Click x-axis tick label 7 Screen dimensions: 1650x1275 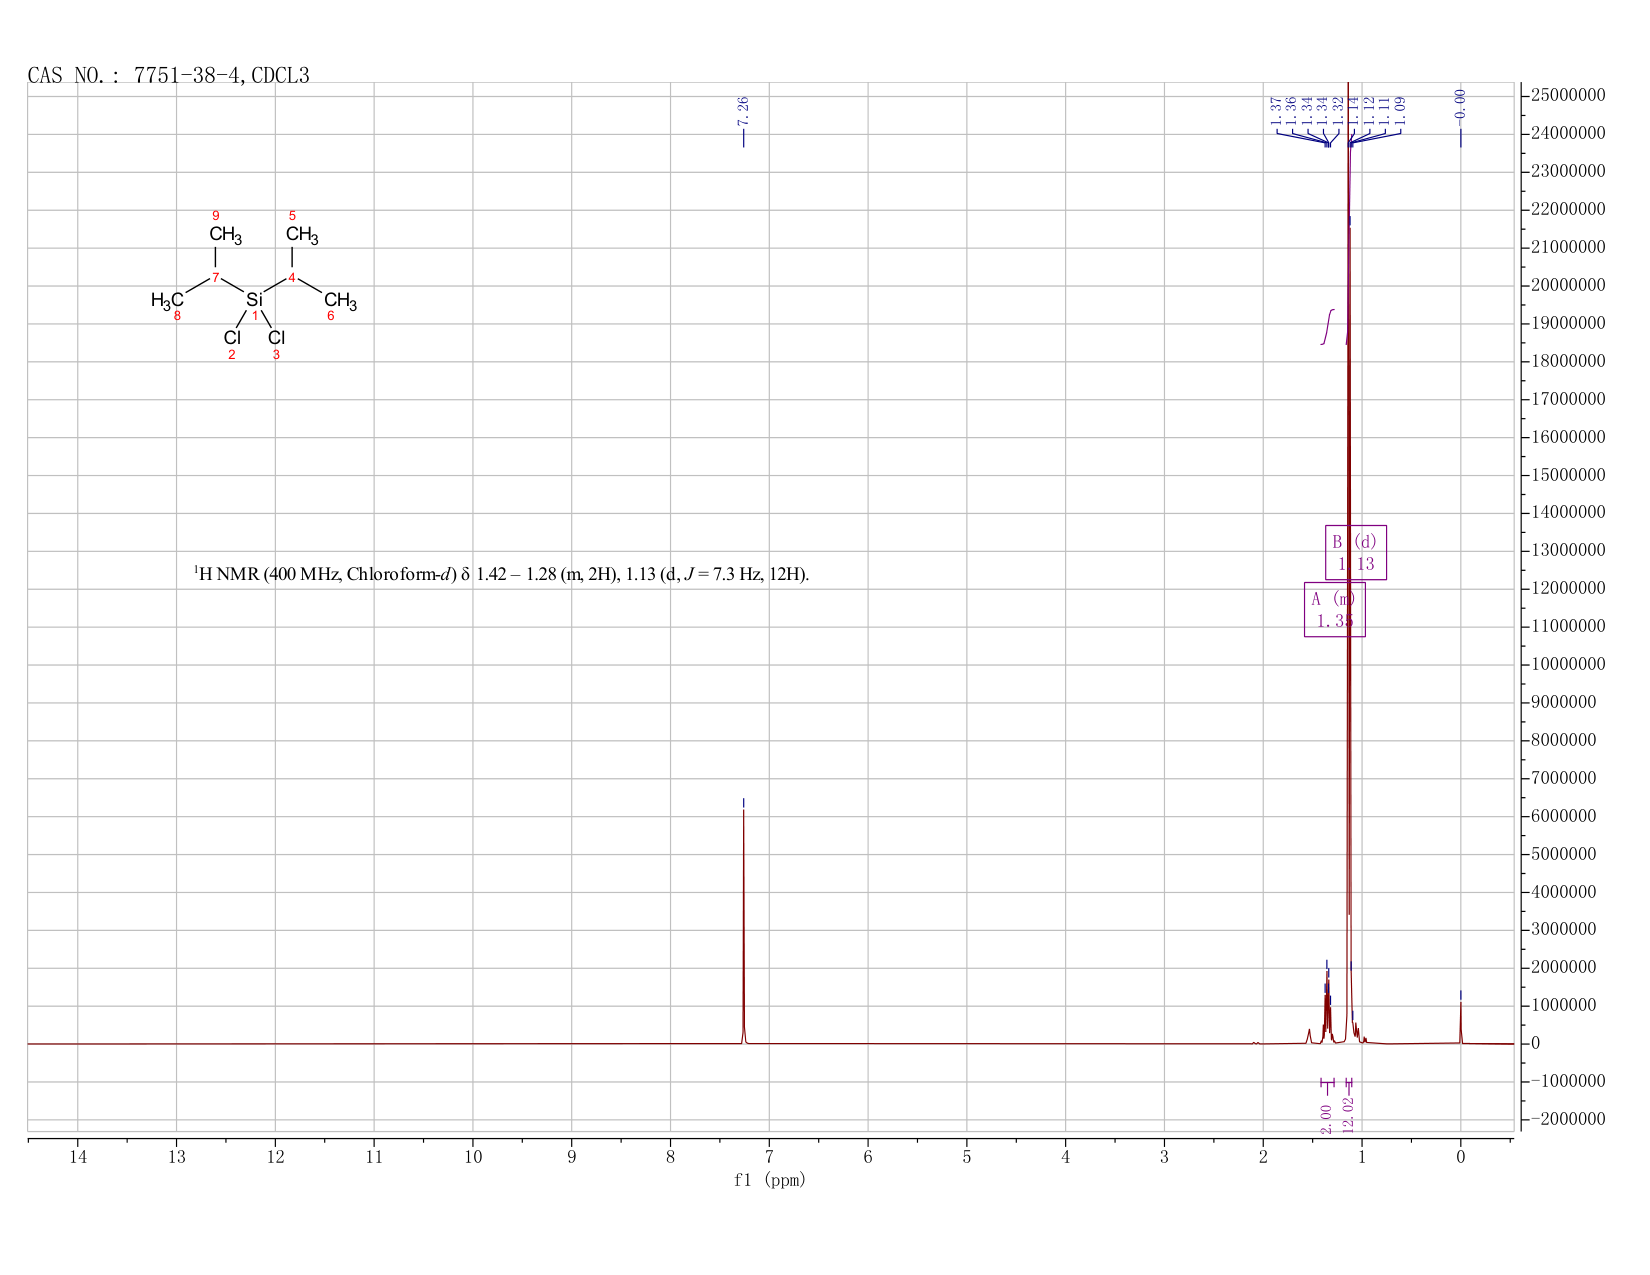[769, 1158]
